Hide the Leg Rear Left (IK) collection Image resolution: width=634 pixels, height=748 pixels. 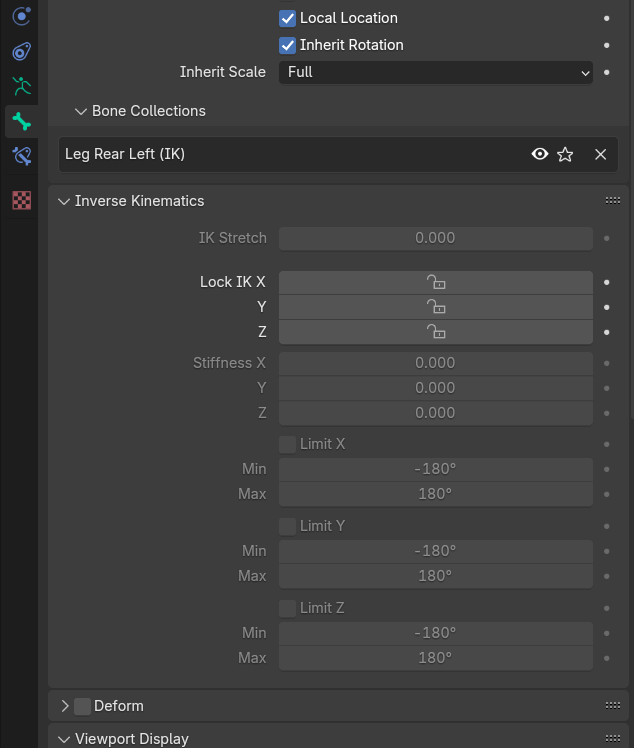[540, 154]
